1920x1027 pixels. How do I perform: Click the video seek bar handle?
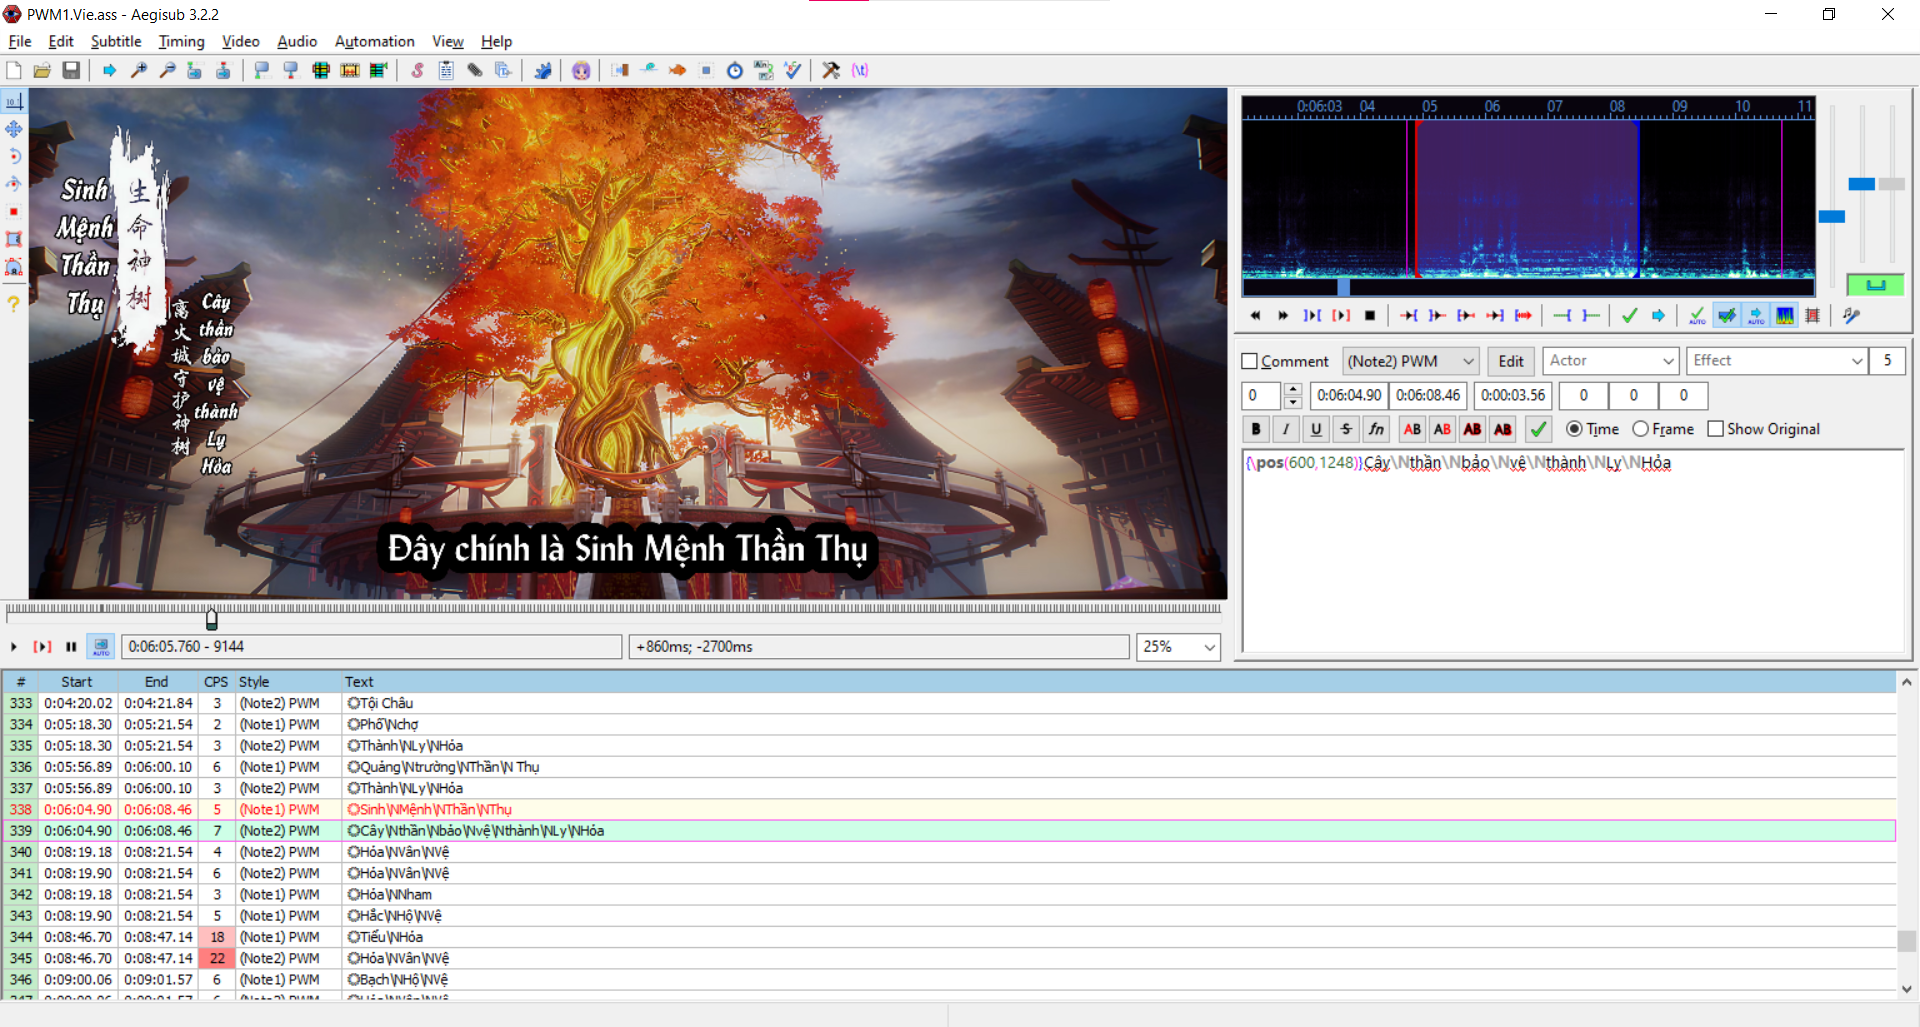pyautogui.click(x=211, y=619)
